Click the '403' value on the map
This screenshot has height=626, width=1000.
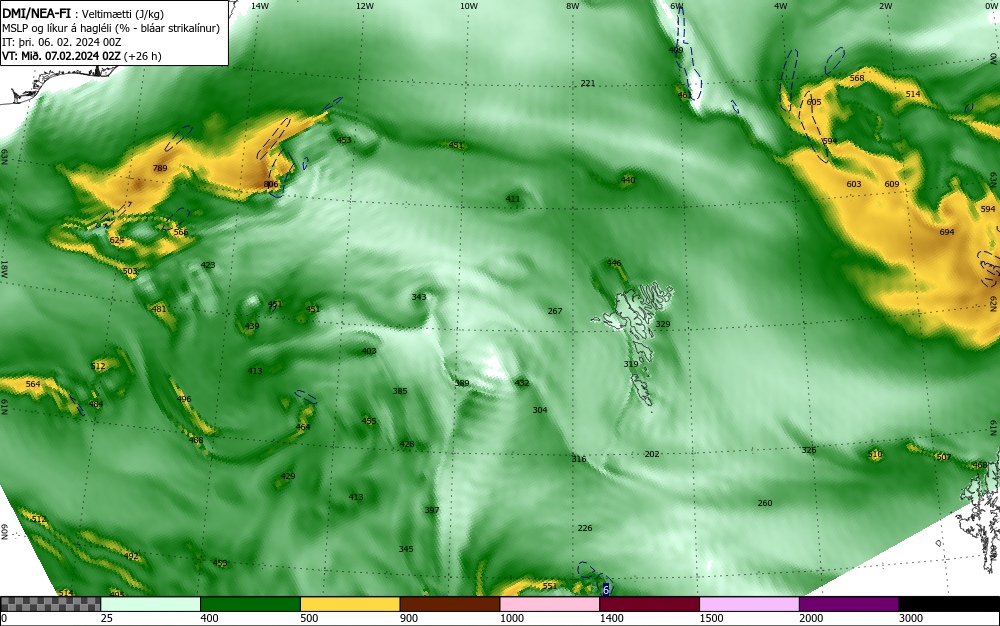[369, 351]
